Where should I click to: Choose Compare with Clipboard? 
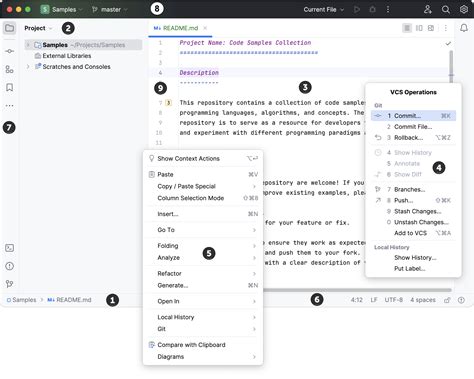[x=203, y=345]
